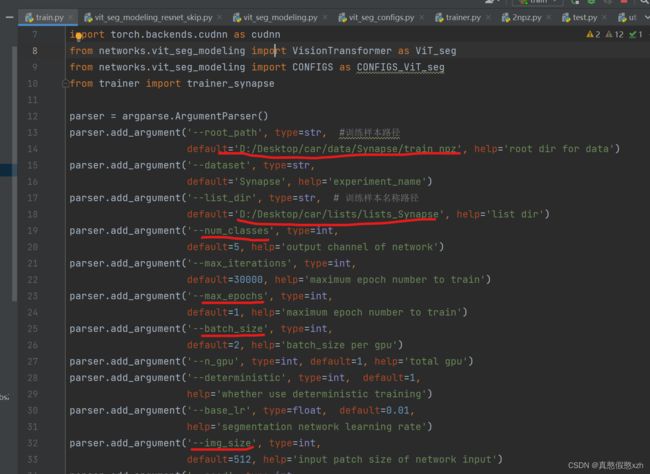The width and height of the screenshot is (650, 474).
Task: Click 'argparse.ArgumentParser()' on line 12
Action: [x=195, y=117]
